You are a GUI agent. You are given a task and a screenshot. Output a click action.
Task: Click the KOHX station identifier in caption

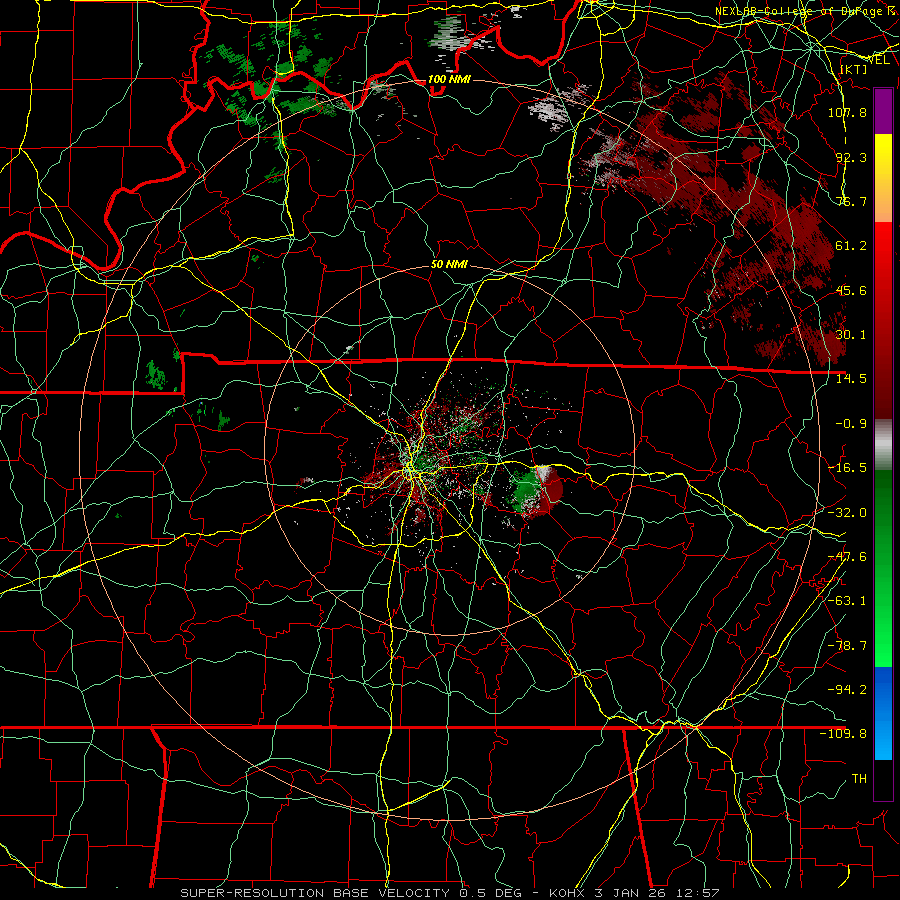tap(568, 893)
